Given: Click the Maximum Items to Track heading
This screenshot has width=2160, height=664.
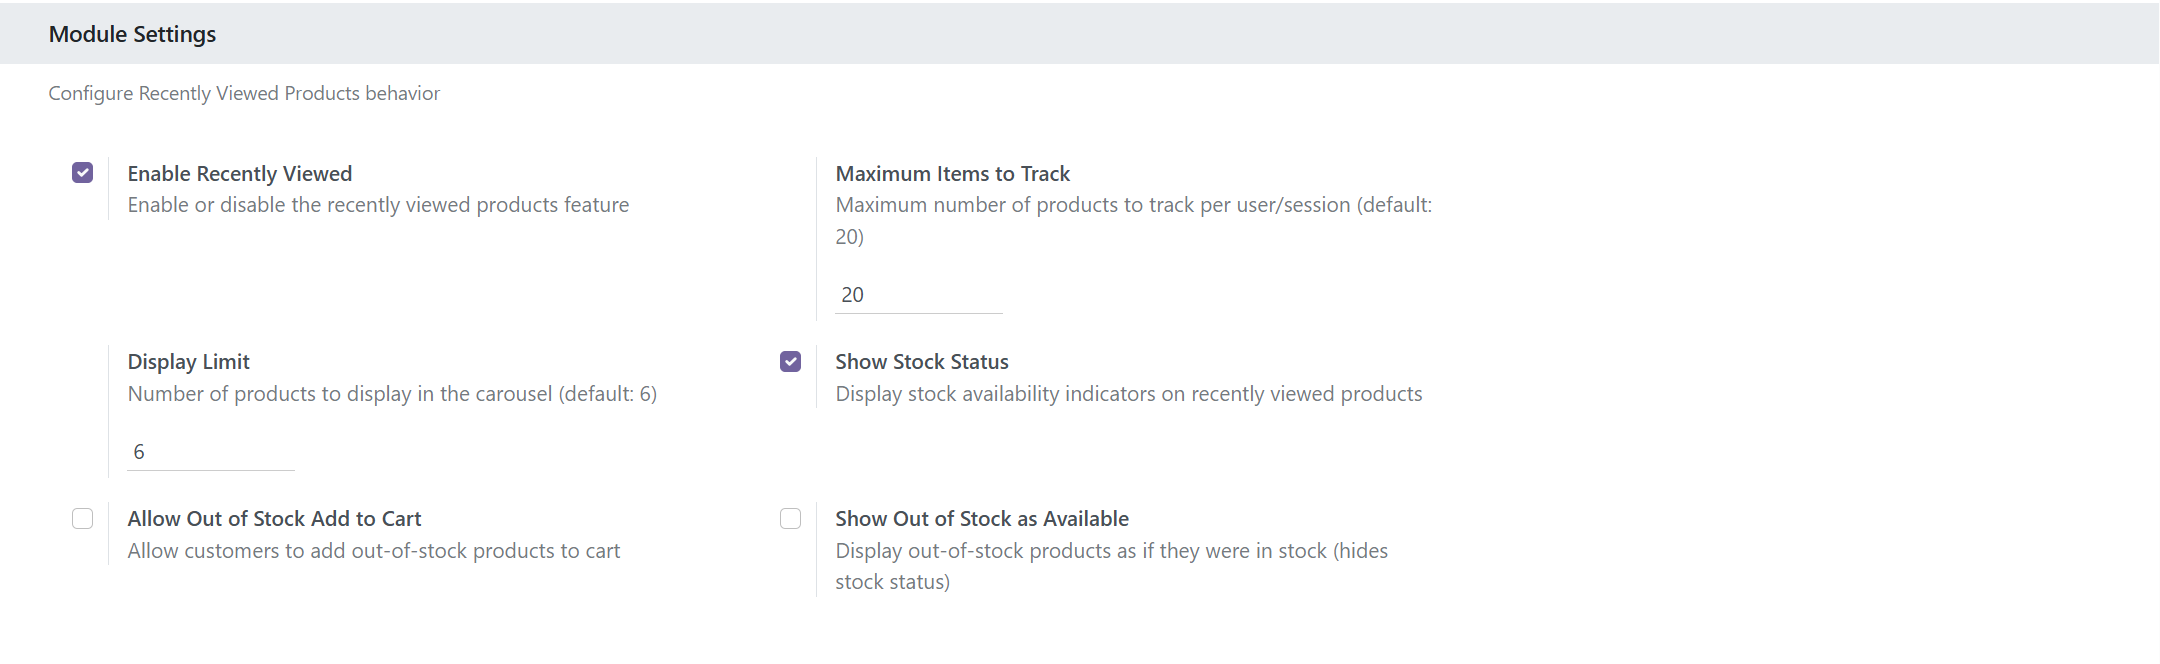Looking at the screenshot, I should pos(953,173).
